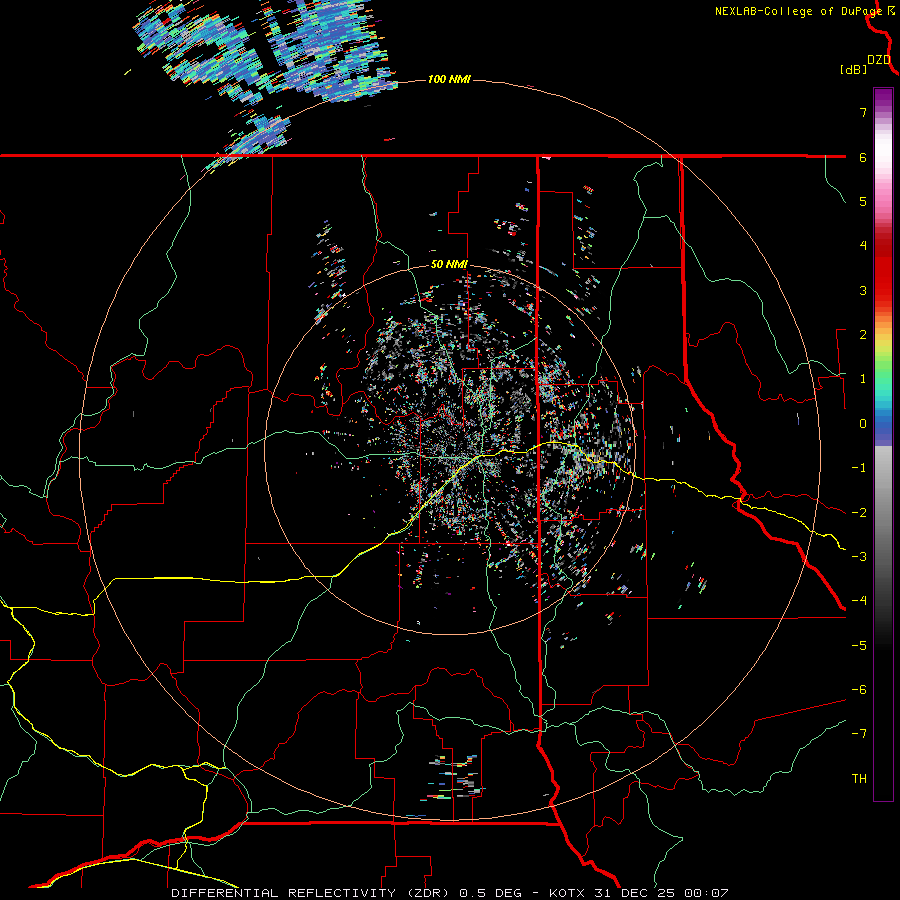Click the 6 value on the colorbar scale
The height and width of the screenshot is (900, 900).
pos(863,157)
